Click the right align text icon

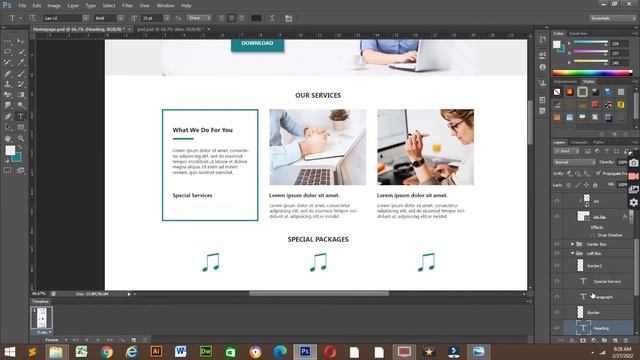tap(241, 18)
